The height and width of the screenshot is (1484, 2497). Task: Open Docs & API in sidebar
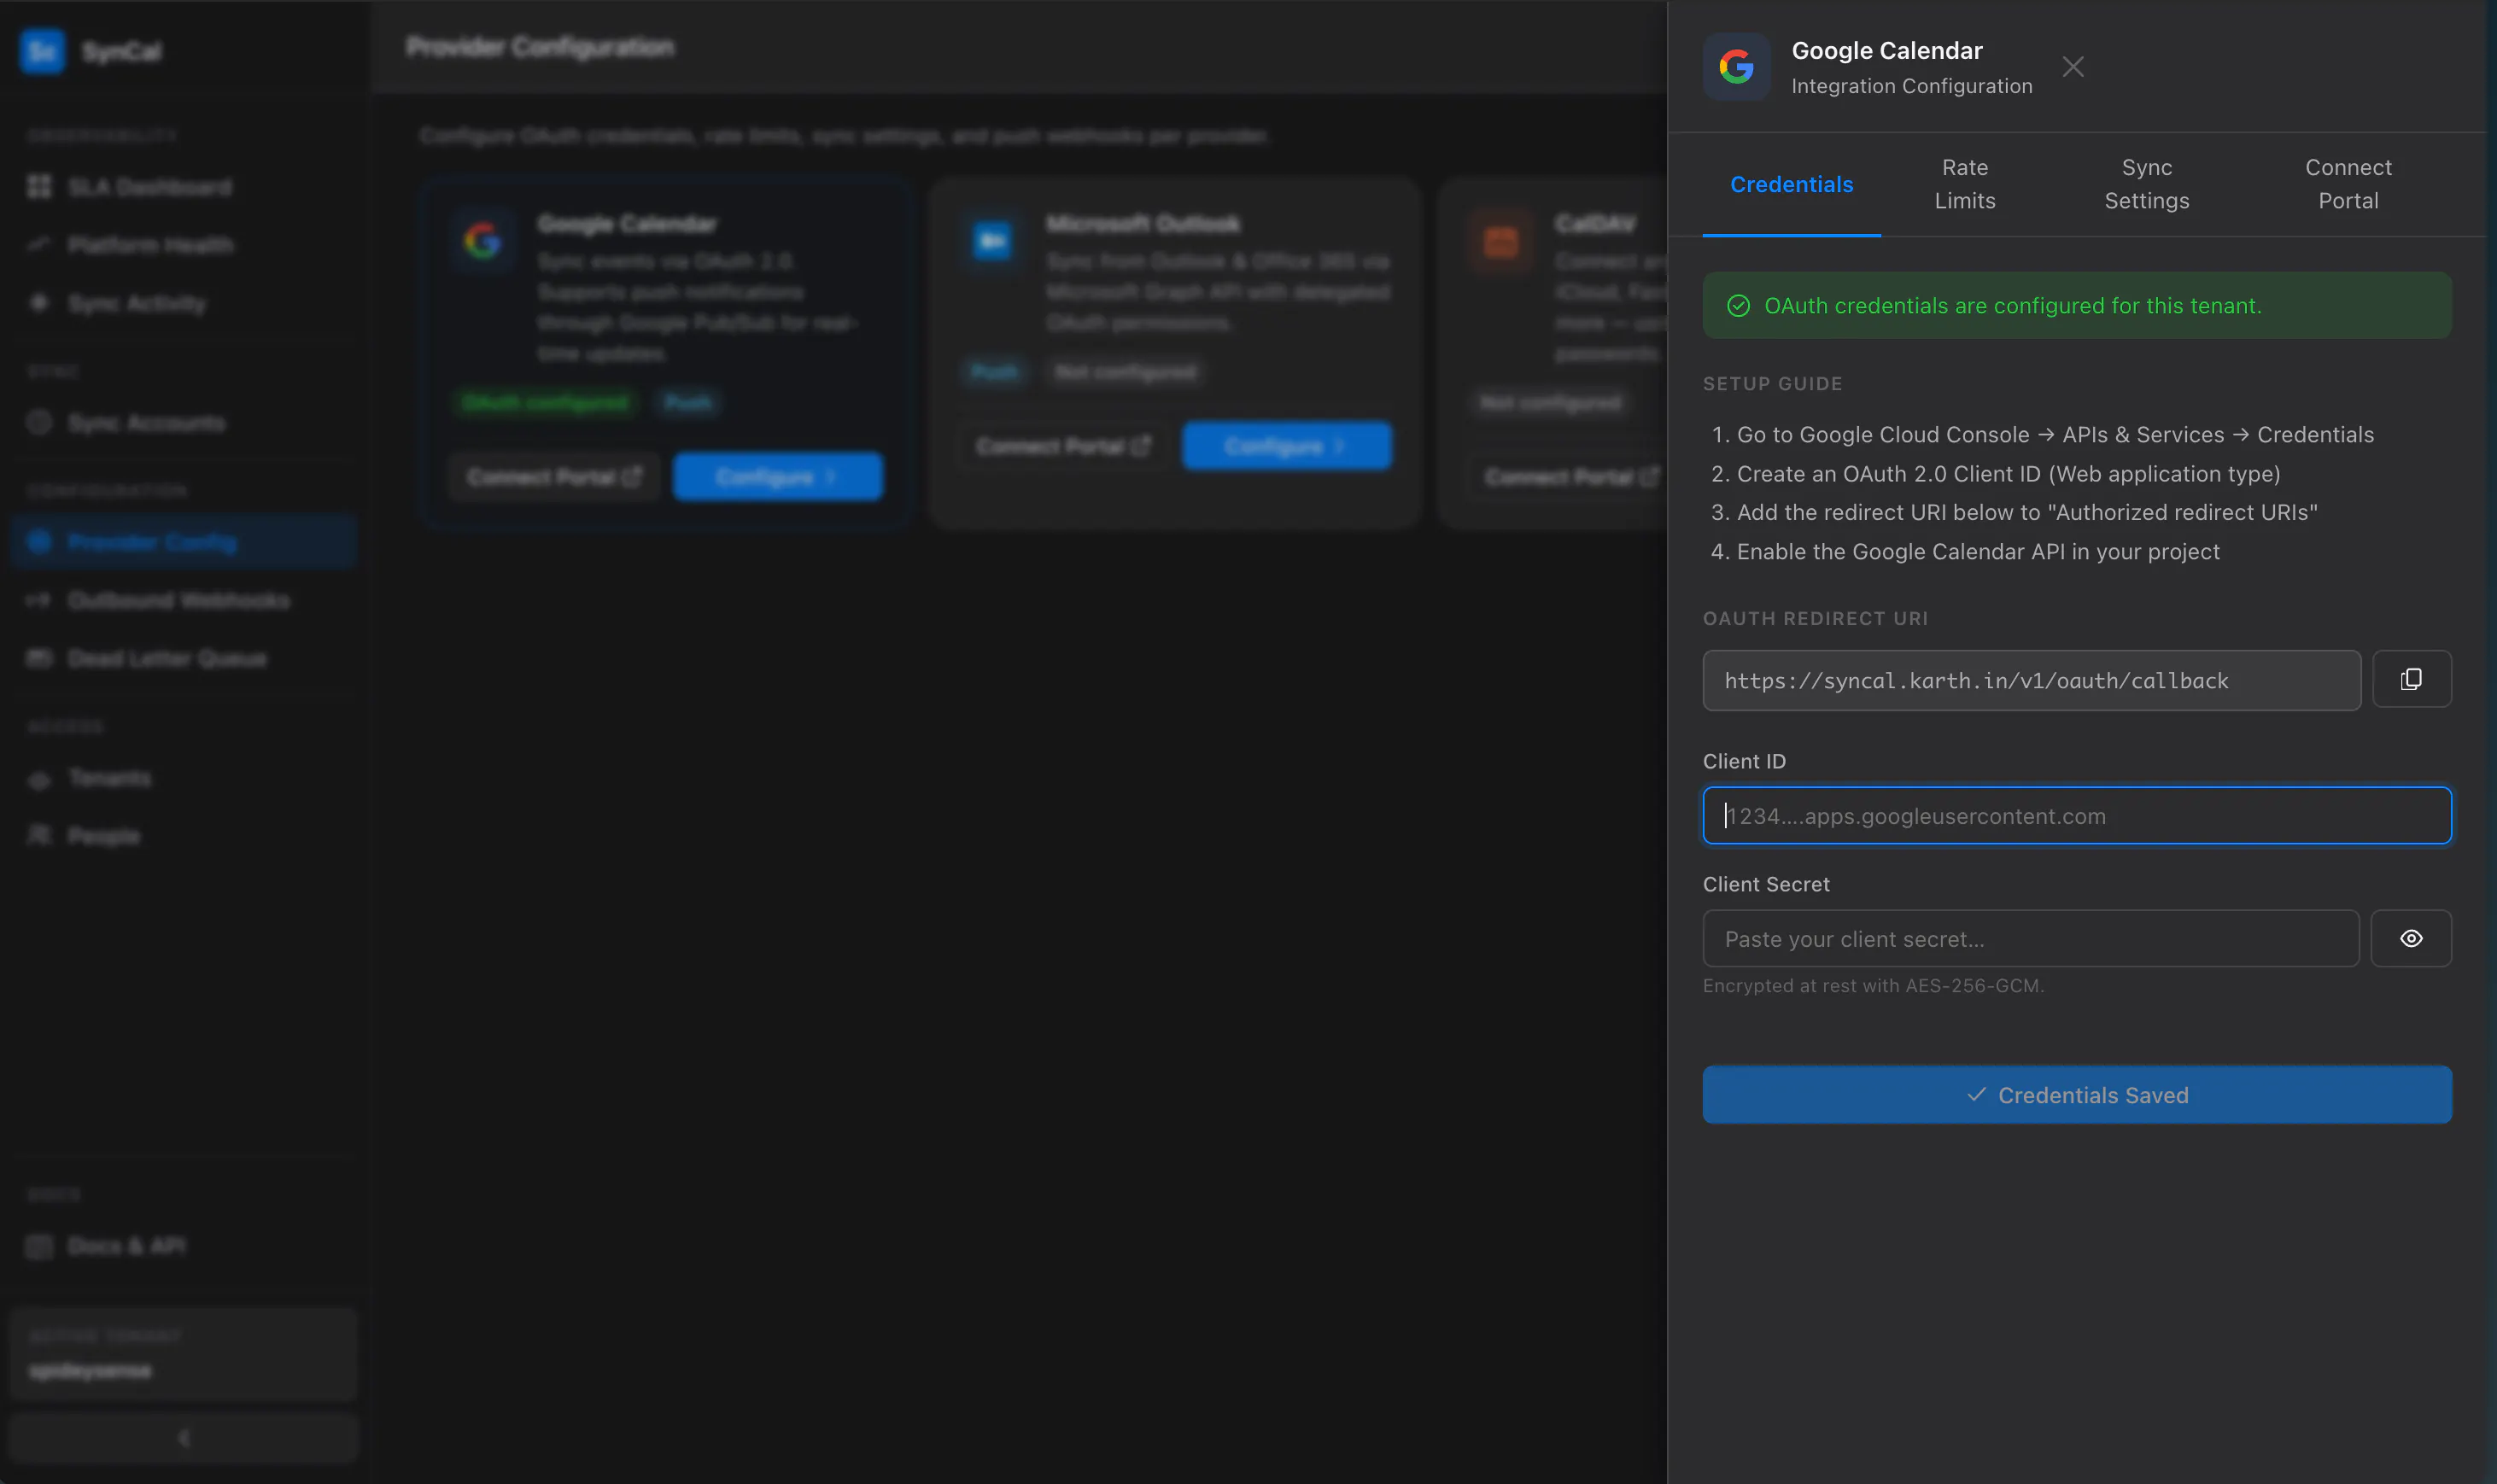pyautogui.click(x=184, y=1246)
